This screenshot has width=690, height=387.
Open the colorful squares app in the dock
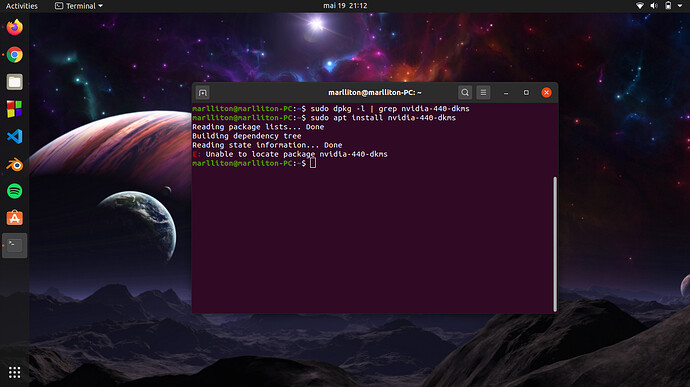click(x=15, y=109)
